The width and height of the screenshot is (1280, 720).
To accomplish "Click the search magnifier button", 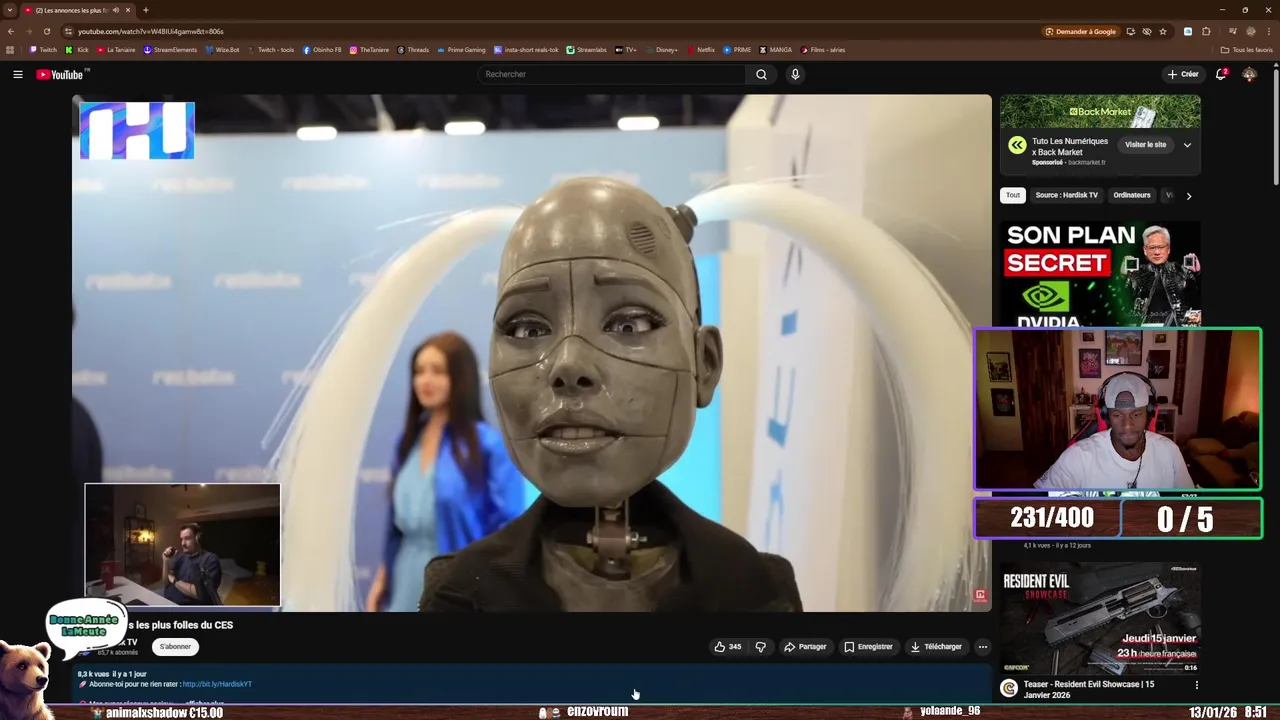I will pyautogui.click(x=761, y=74).
